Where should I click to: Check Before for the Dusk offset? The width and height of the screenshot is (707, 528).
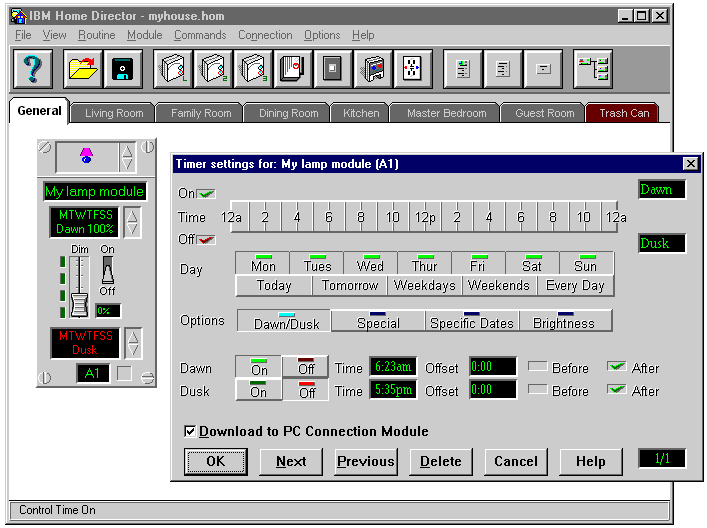(537, 389)
